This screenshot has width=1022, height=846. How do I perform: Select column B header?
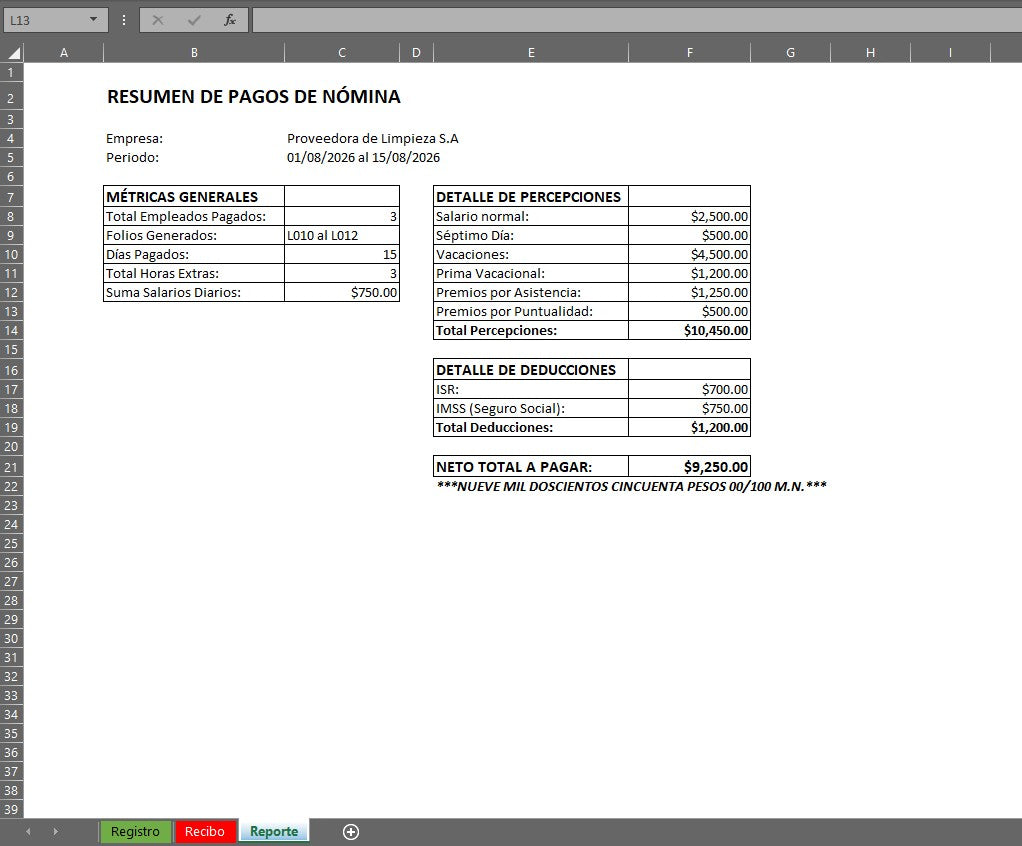194,53
